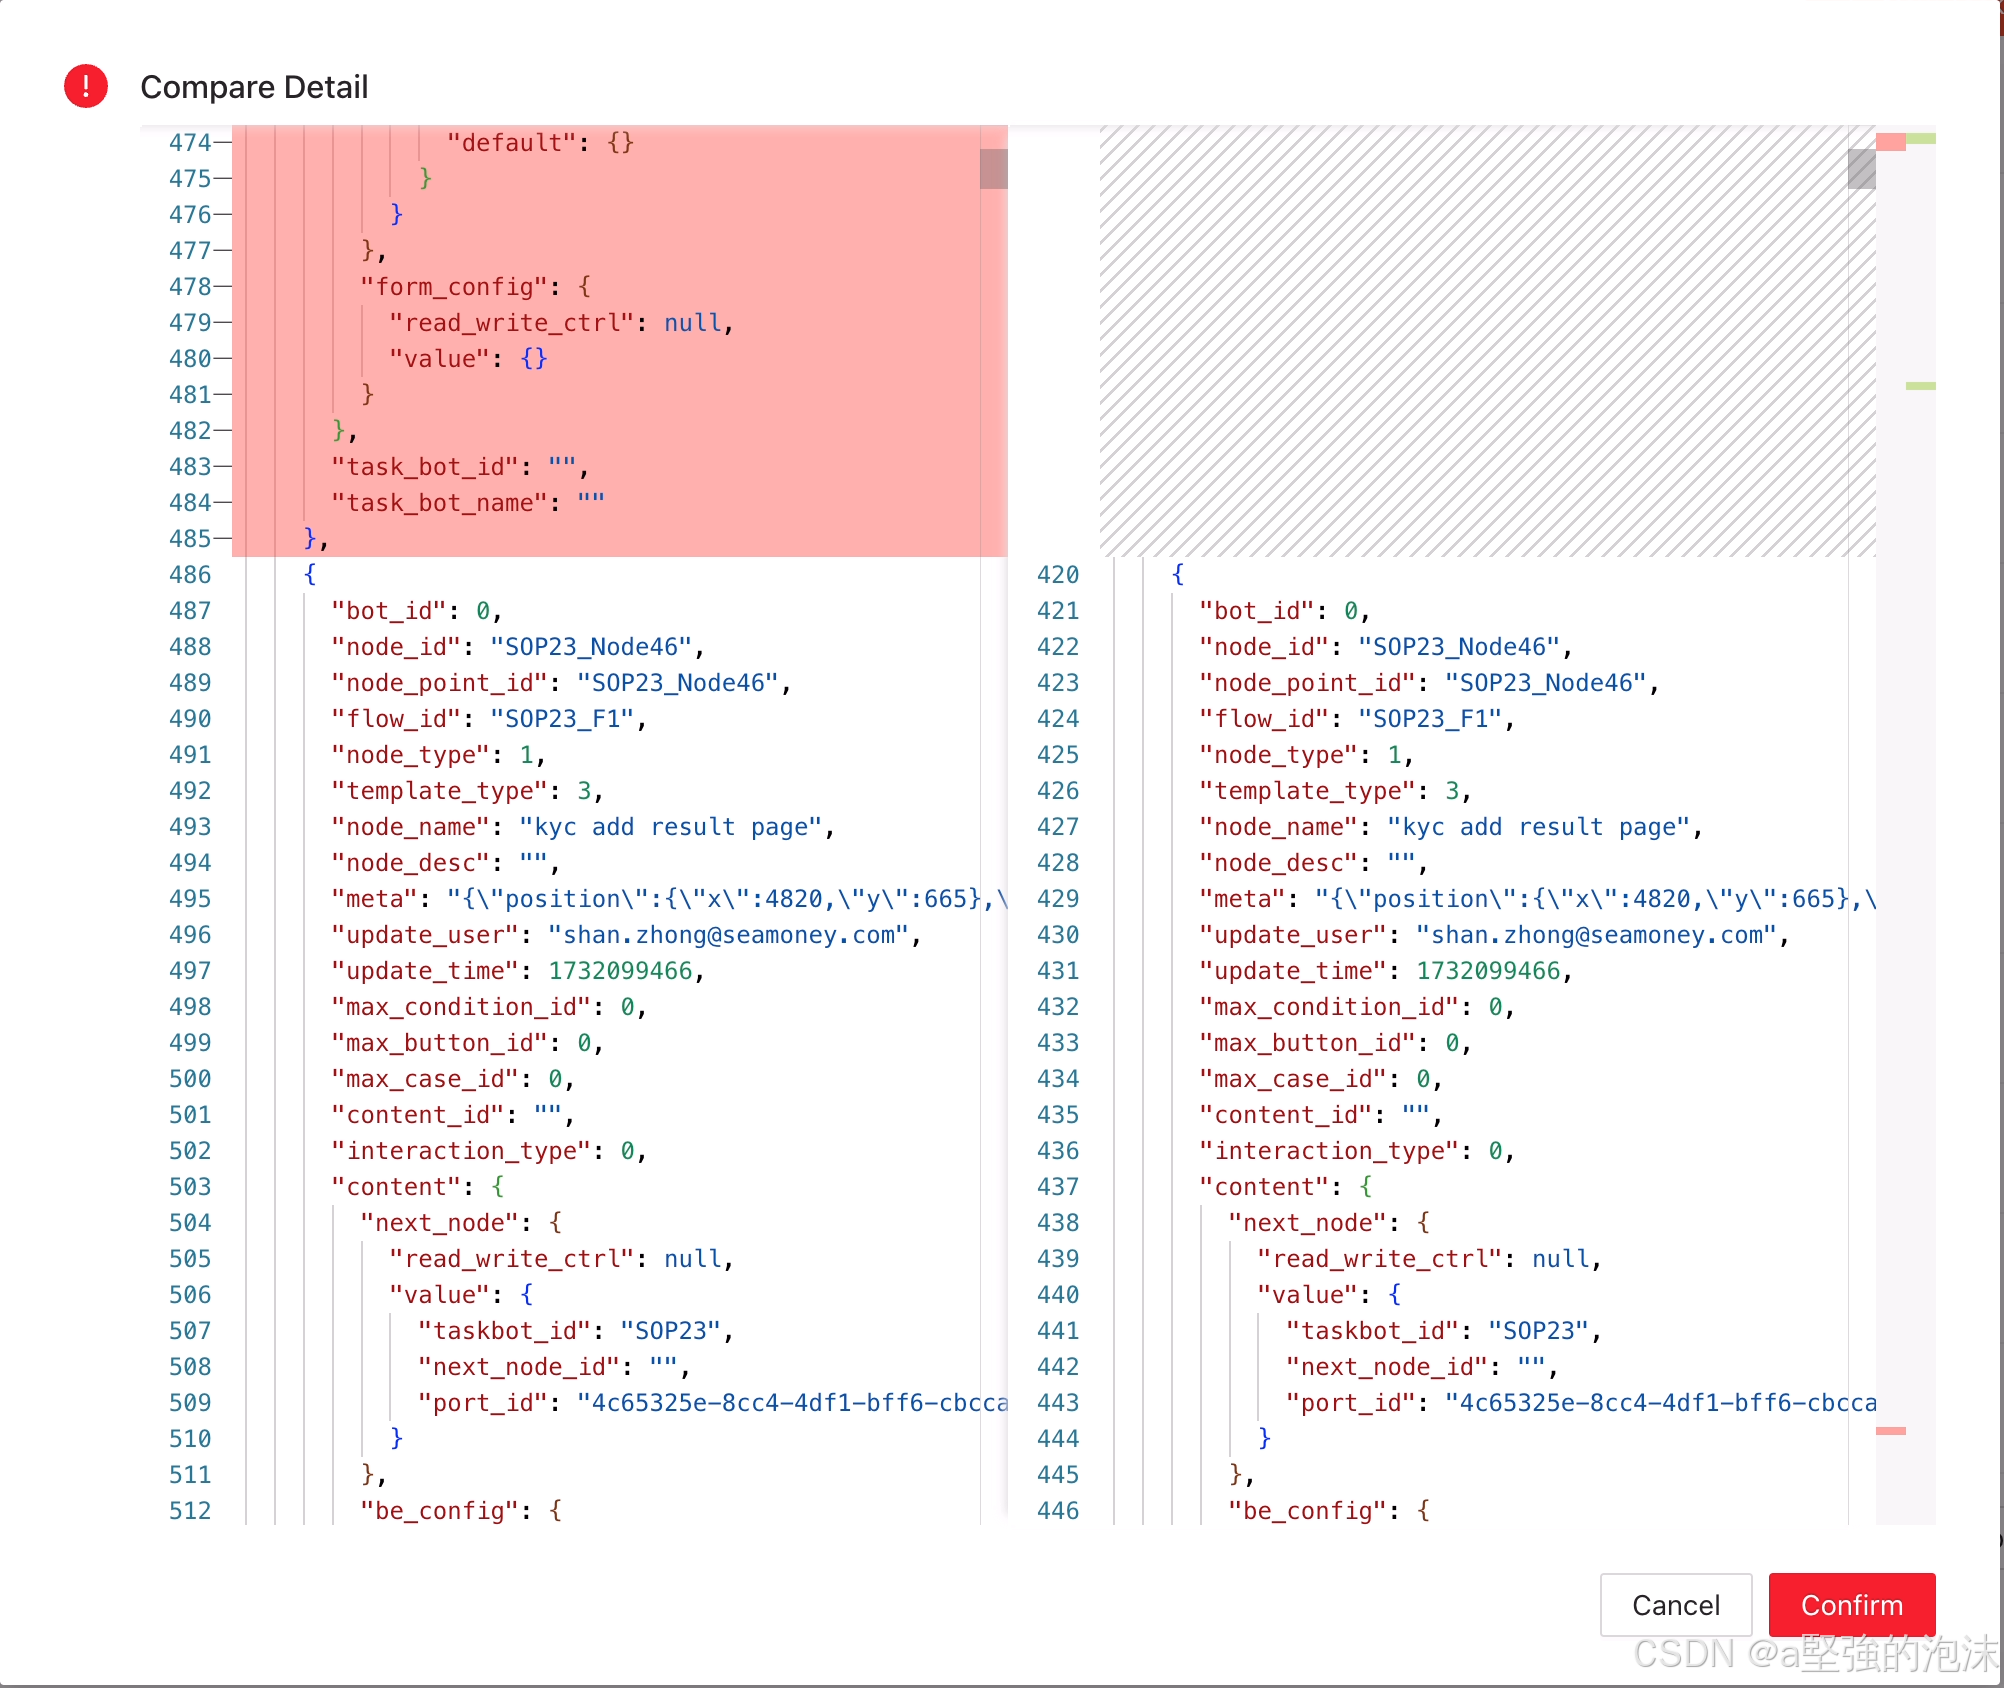Click the gray viewport indicator in the right minimap

click(x=1862, y=168)
